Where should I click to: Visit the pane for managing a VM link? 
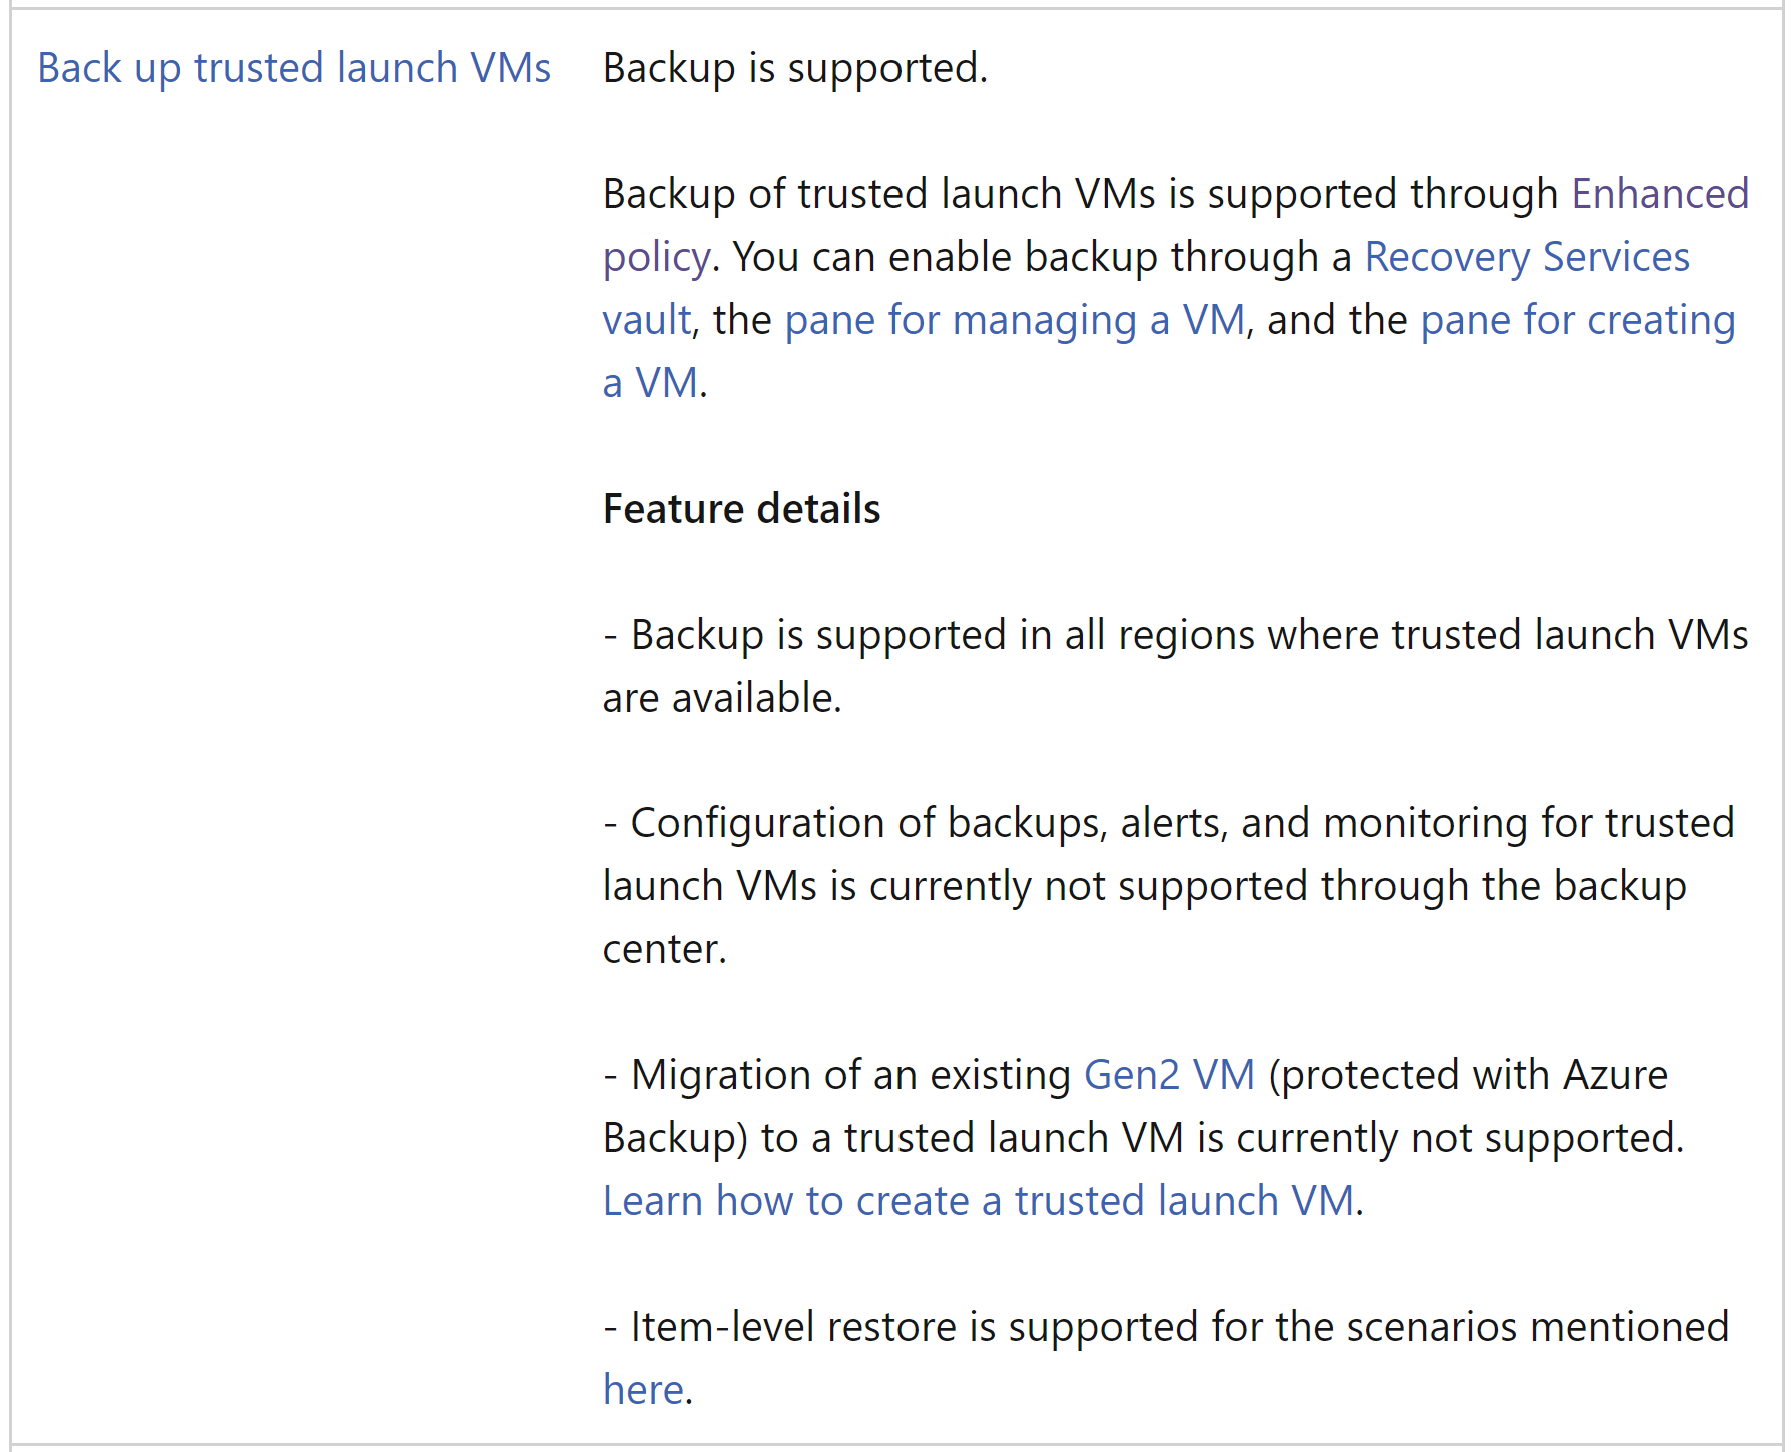coord(1014,320)
